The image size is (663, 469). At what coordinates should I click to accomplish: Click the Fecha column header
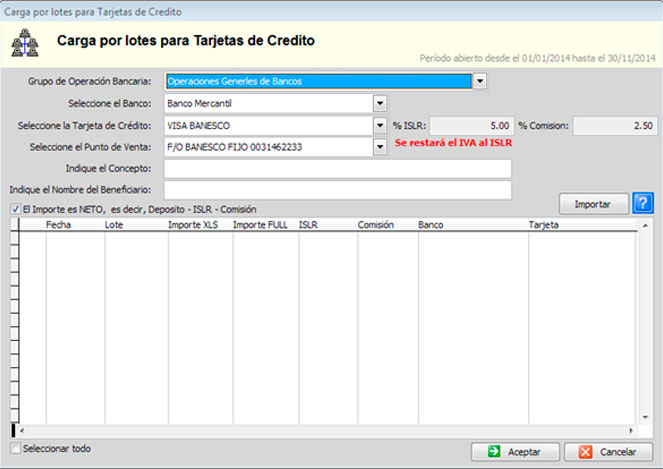coord(72,226)
